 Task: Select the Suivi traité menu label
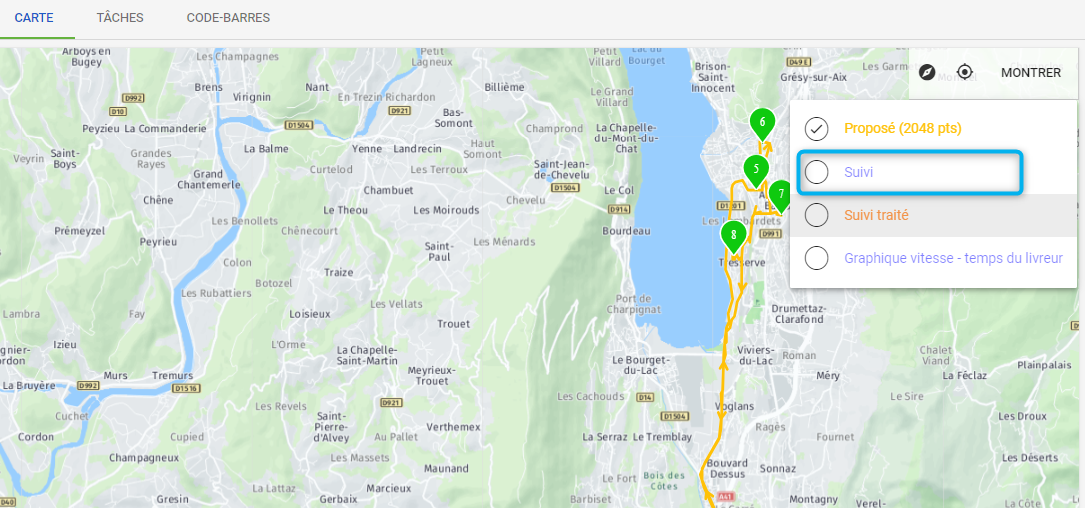876,215
